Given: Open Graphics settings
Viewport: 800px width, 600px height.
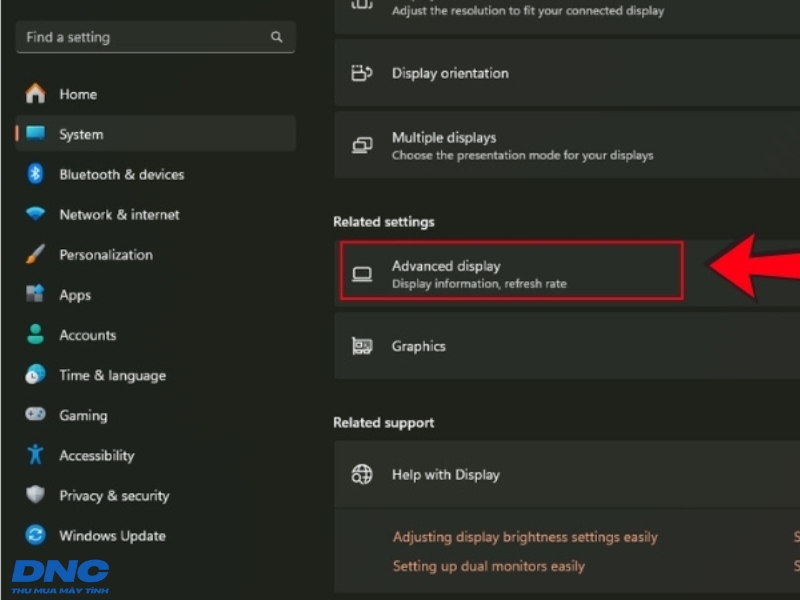Looking at the screenshot, I should coord(567,346).
